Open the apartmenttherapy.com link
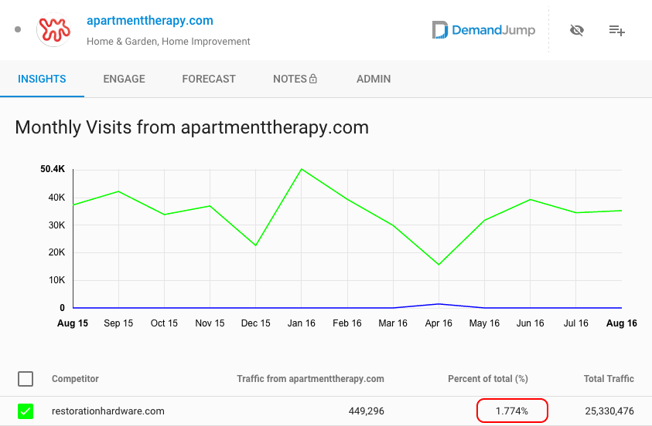 click(150, 20)
